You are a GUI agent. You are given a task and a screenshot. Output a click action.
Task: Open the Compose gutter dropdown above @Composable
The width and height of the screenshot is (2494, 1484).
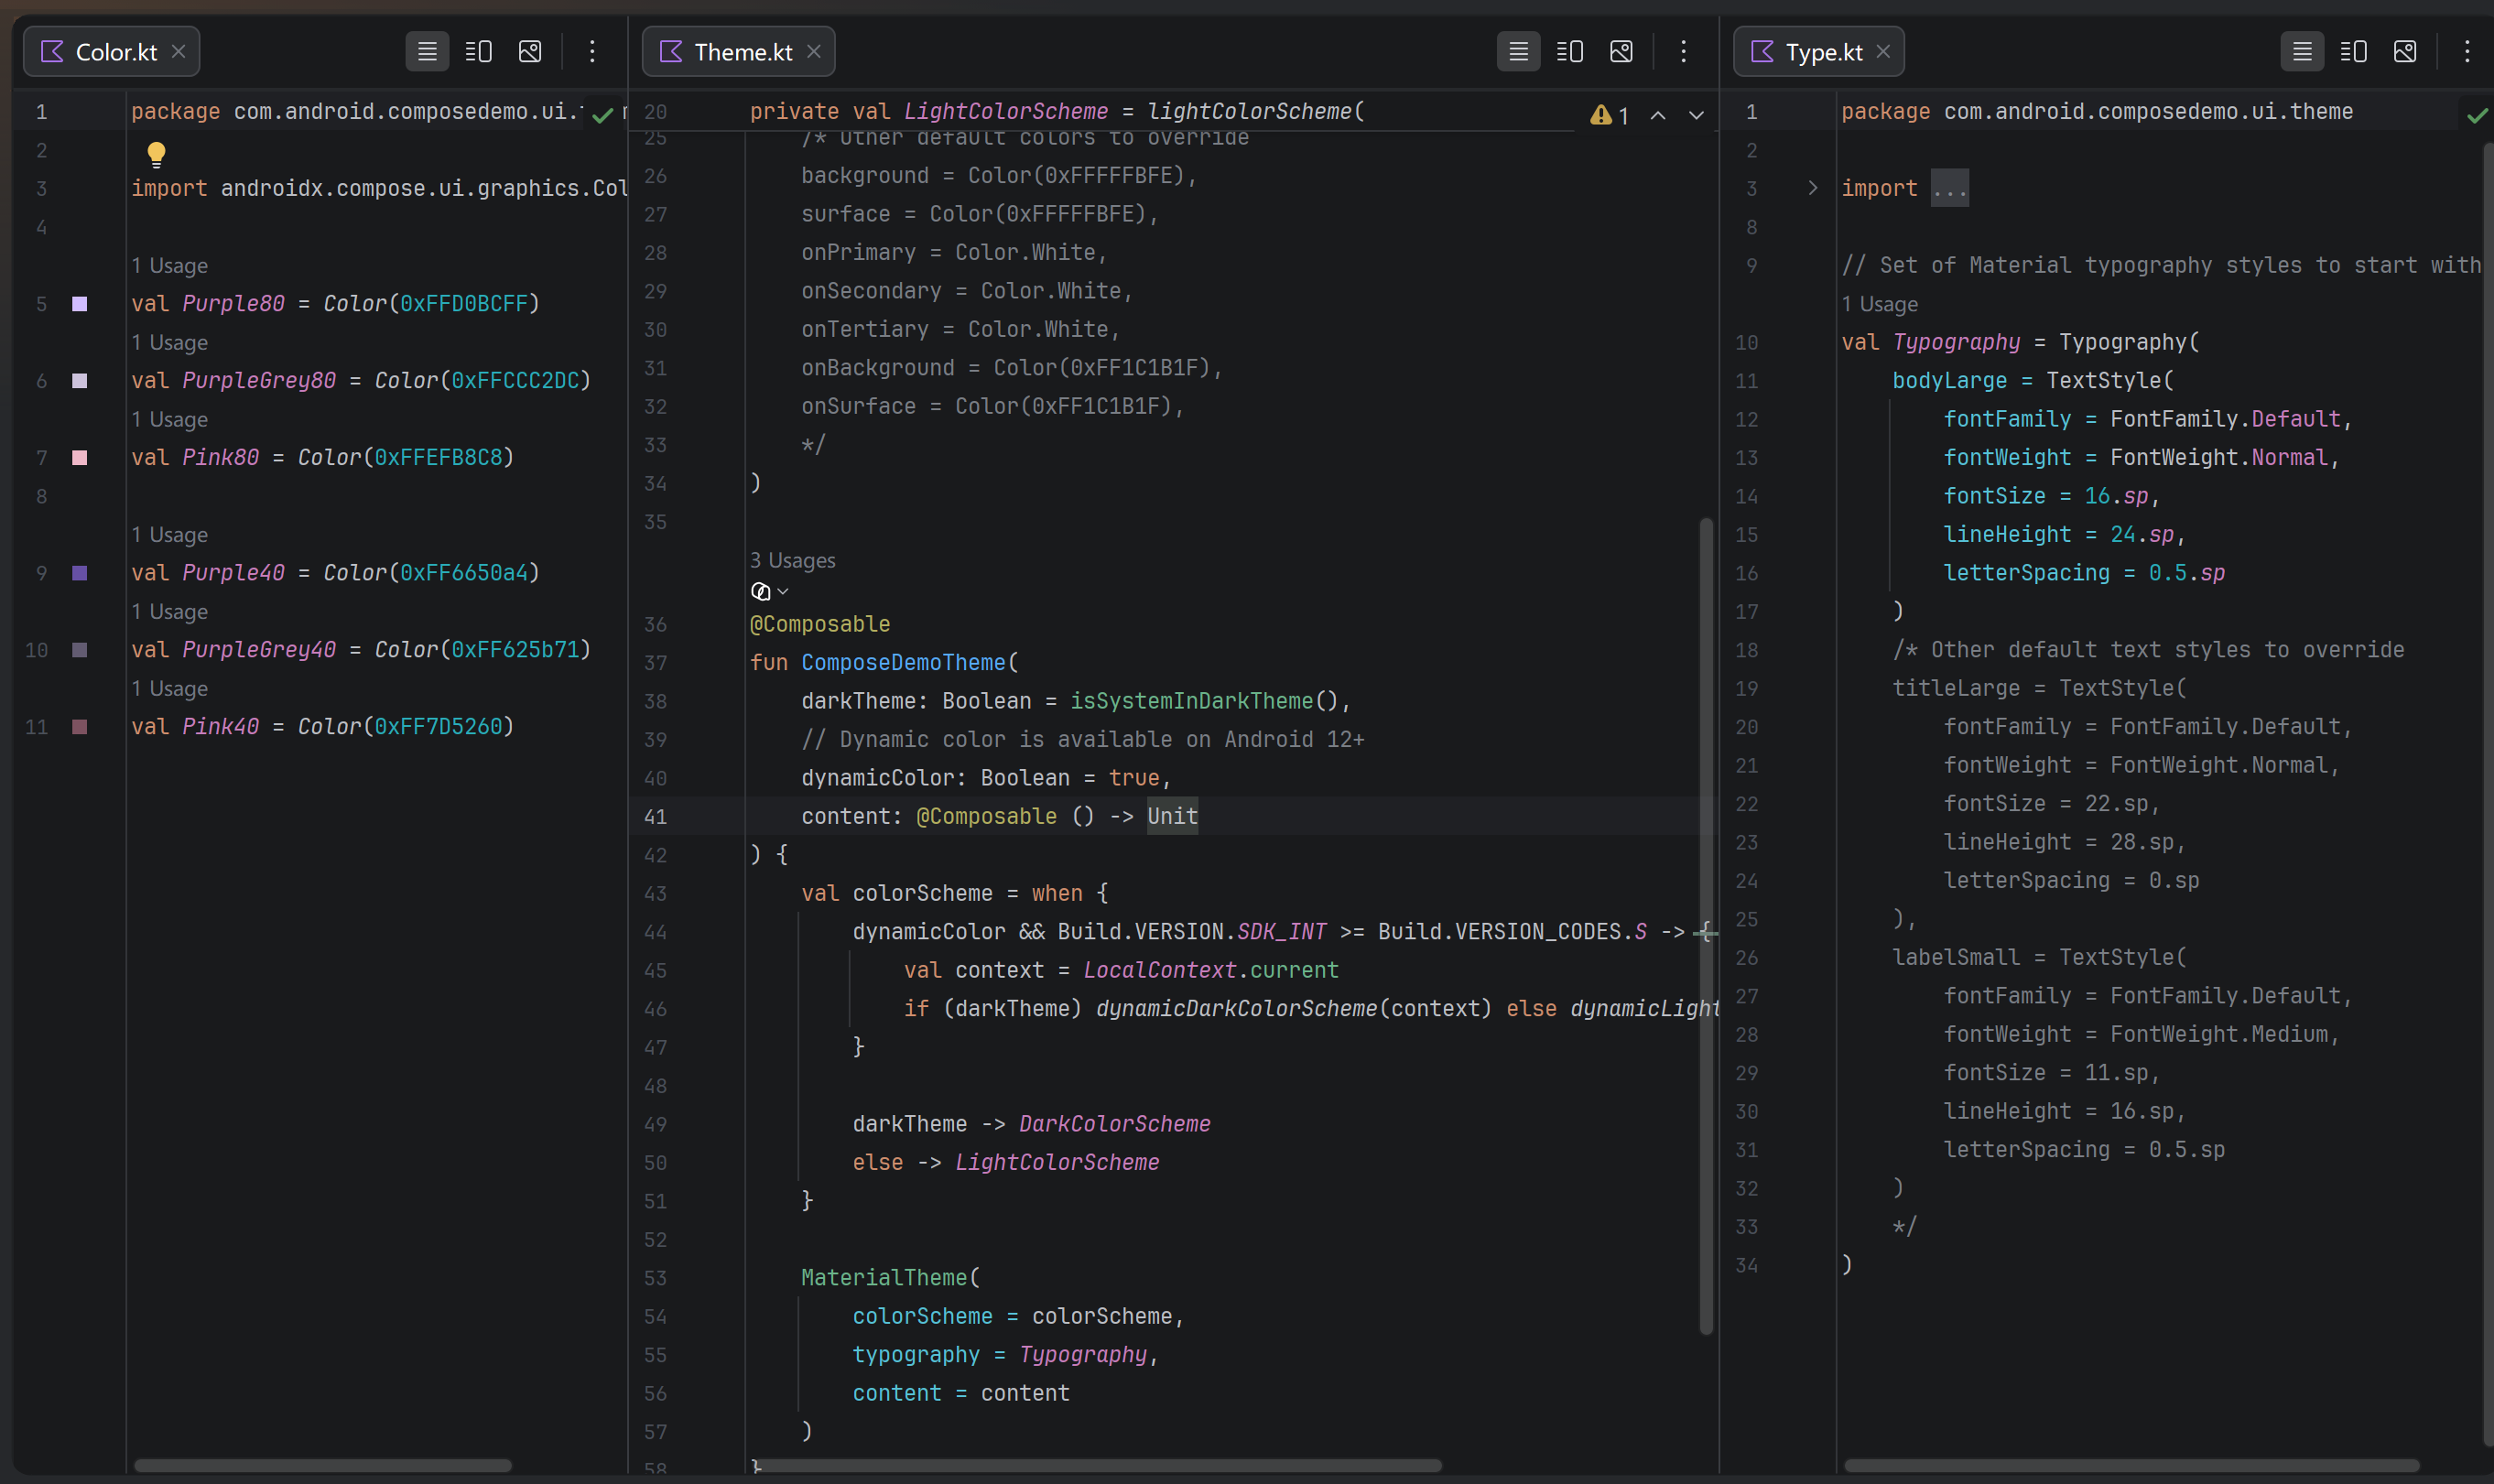[x=769, y=591]
